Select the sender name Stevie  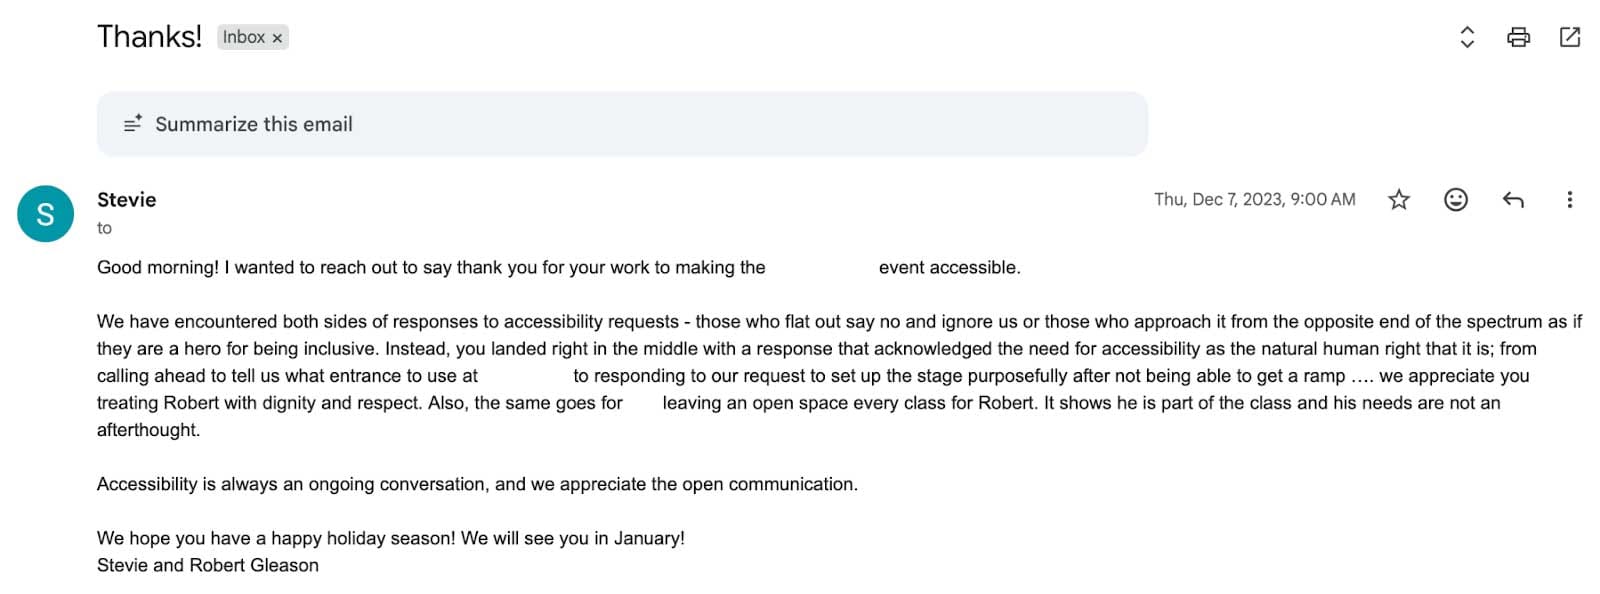(x=126, y=200)
